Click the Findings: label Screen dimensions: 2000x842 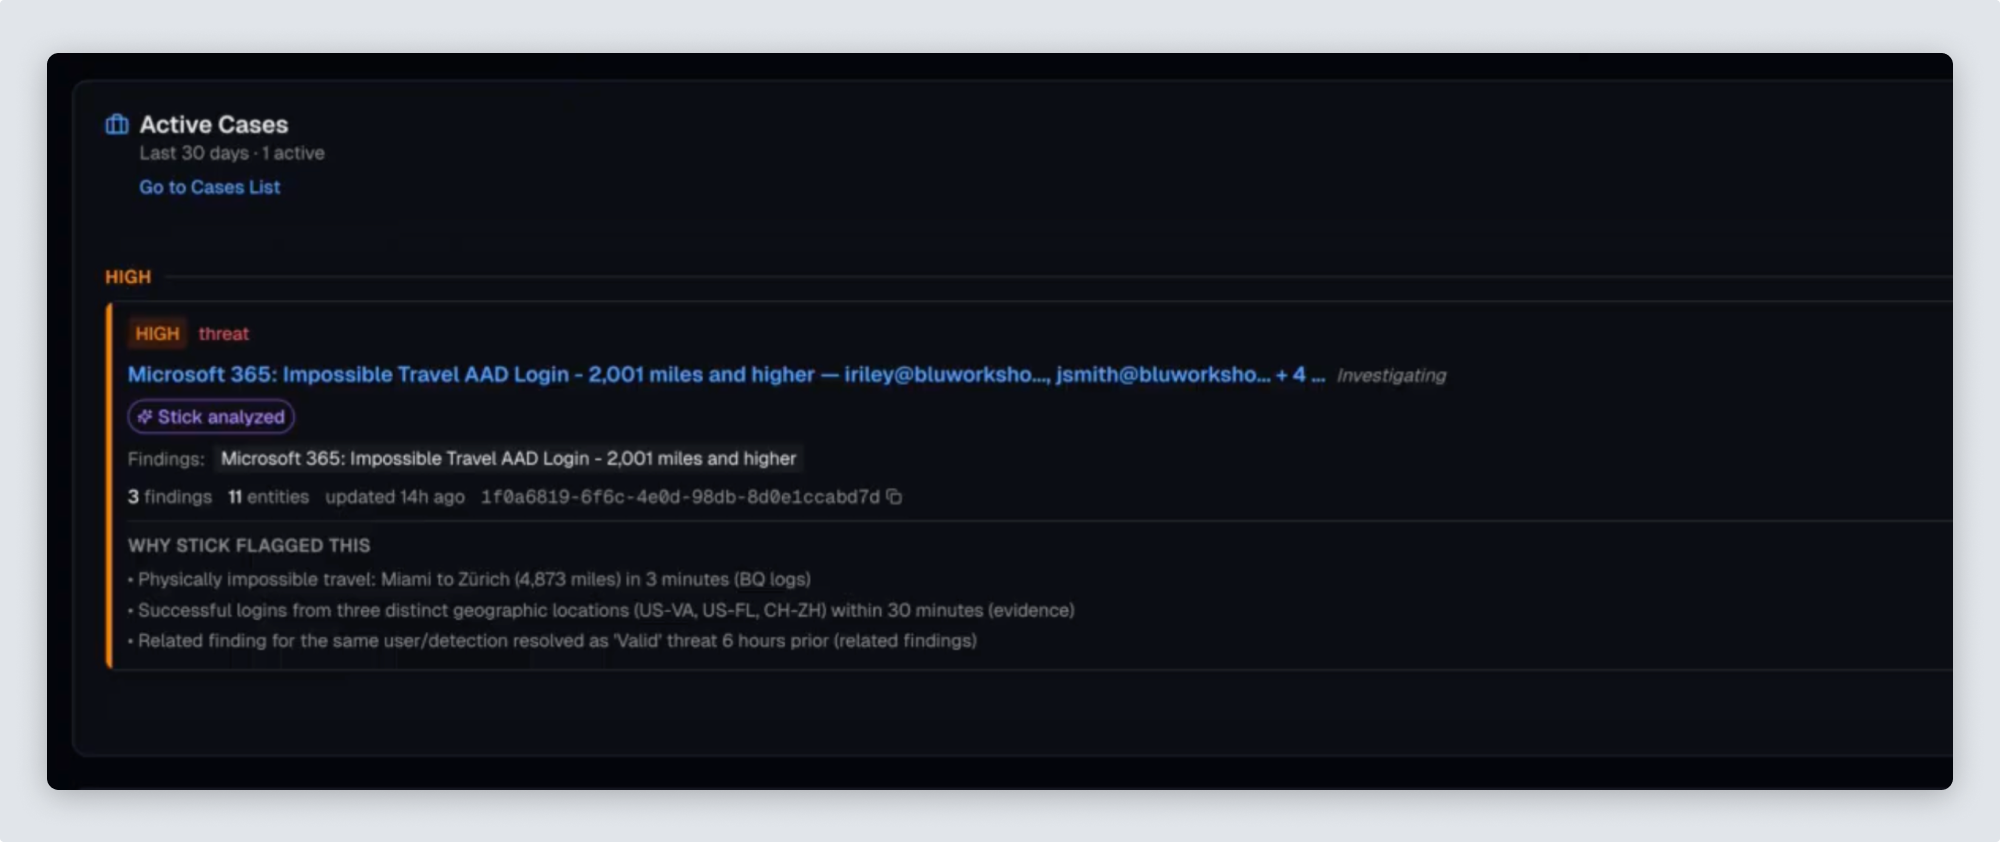pos(166,459)
